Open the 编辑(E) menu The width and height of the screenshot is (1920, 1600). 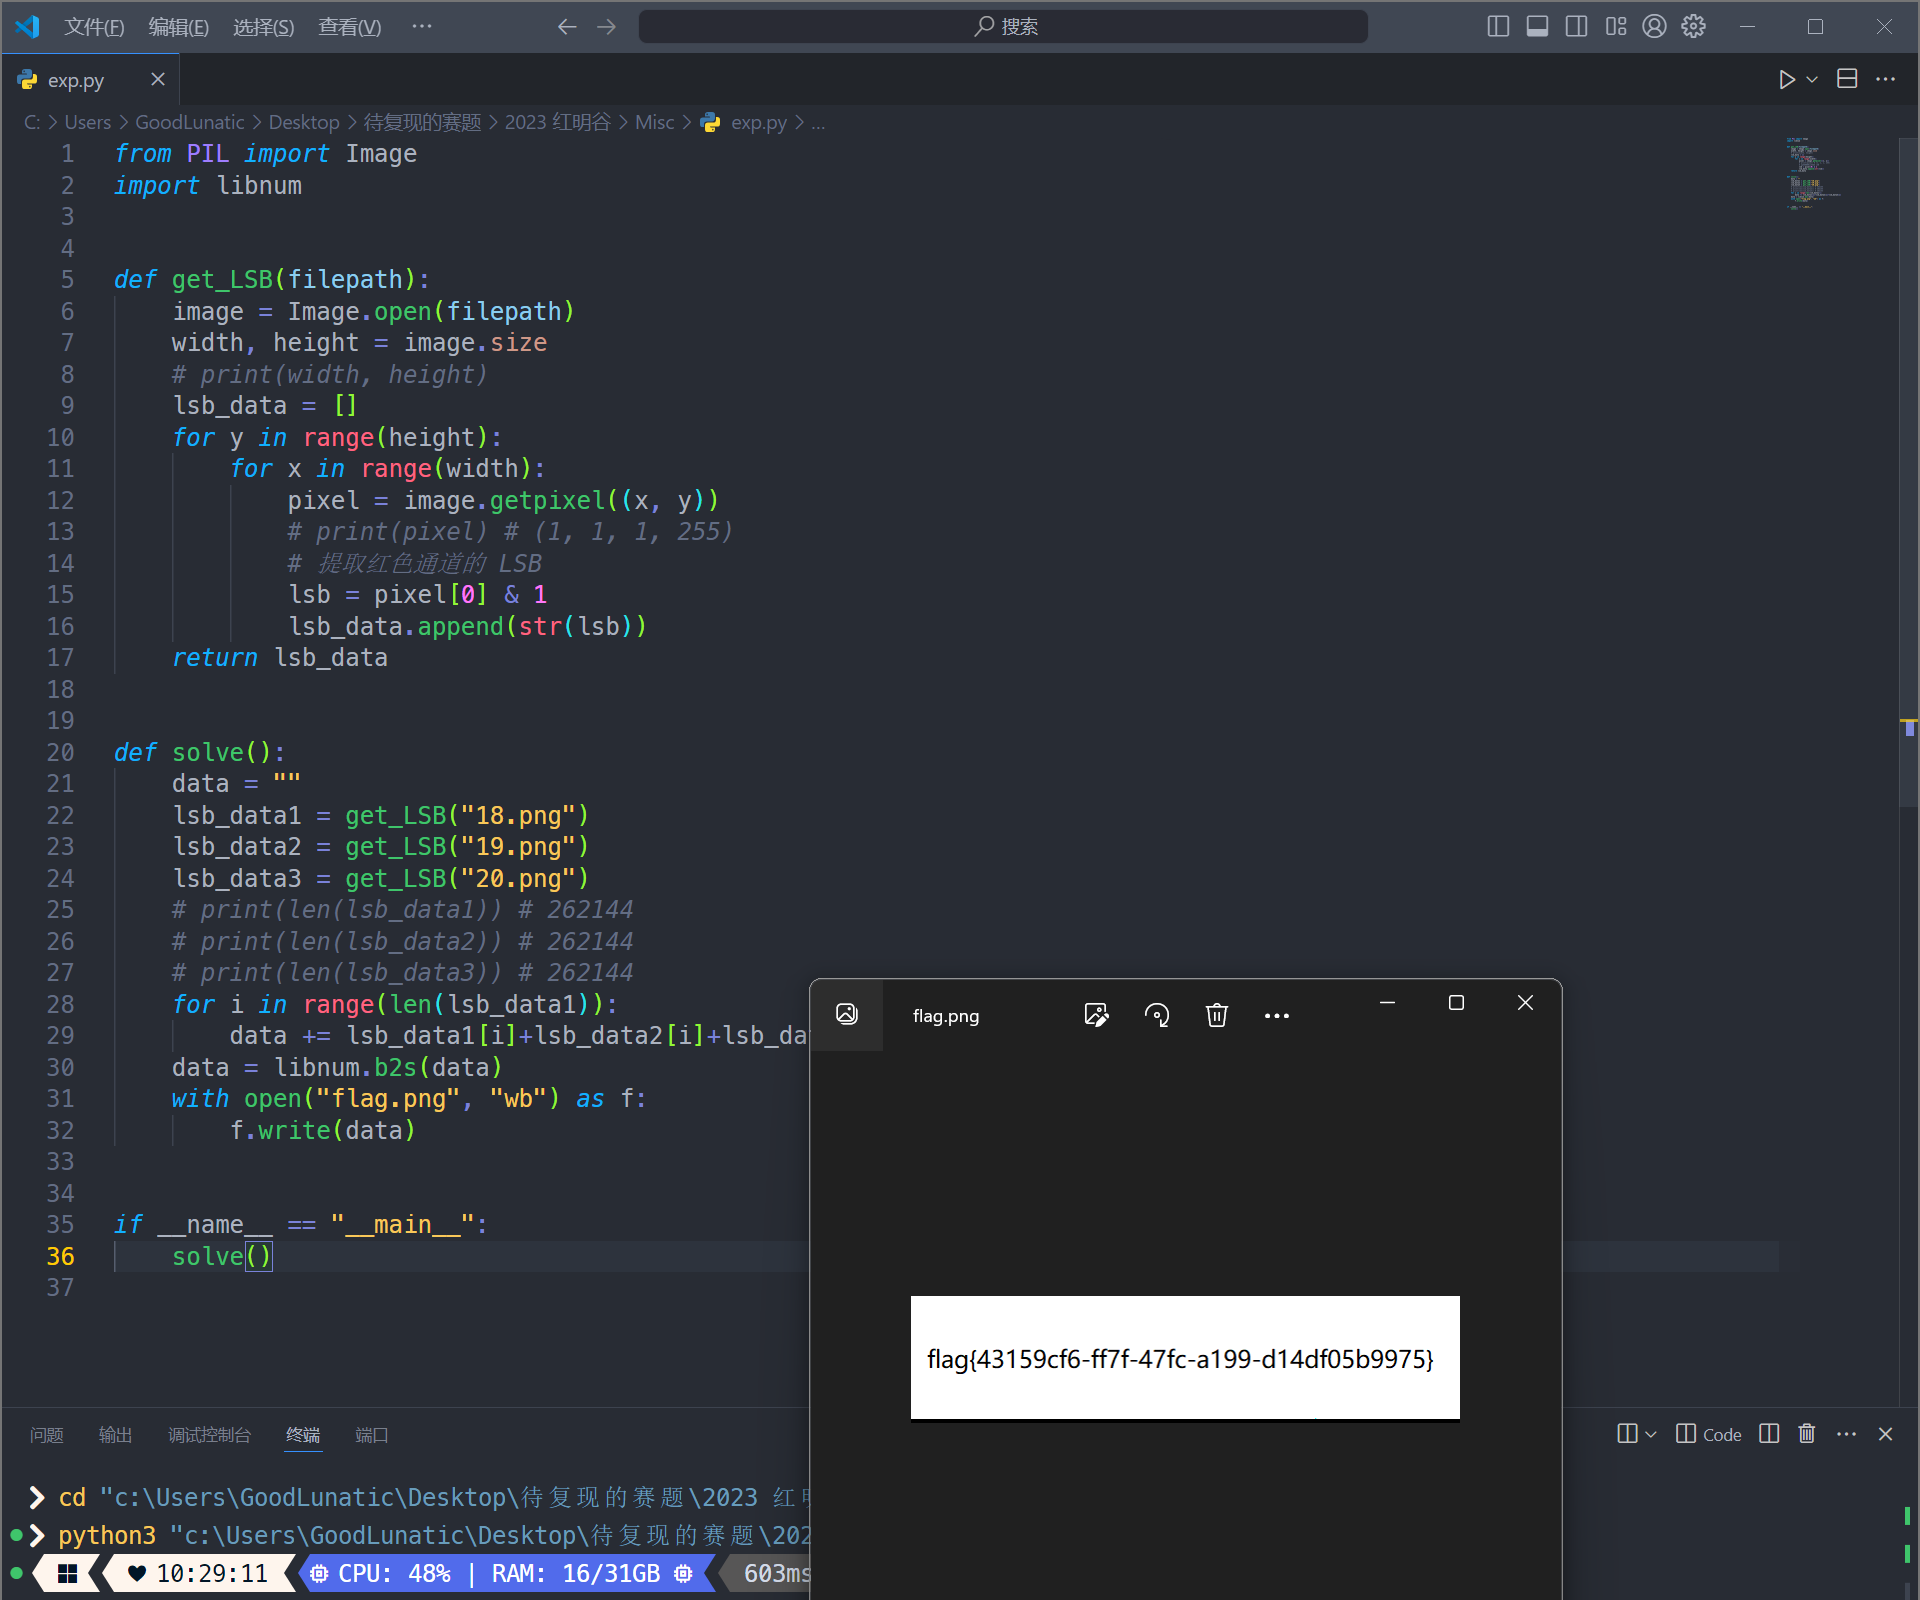179,27
